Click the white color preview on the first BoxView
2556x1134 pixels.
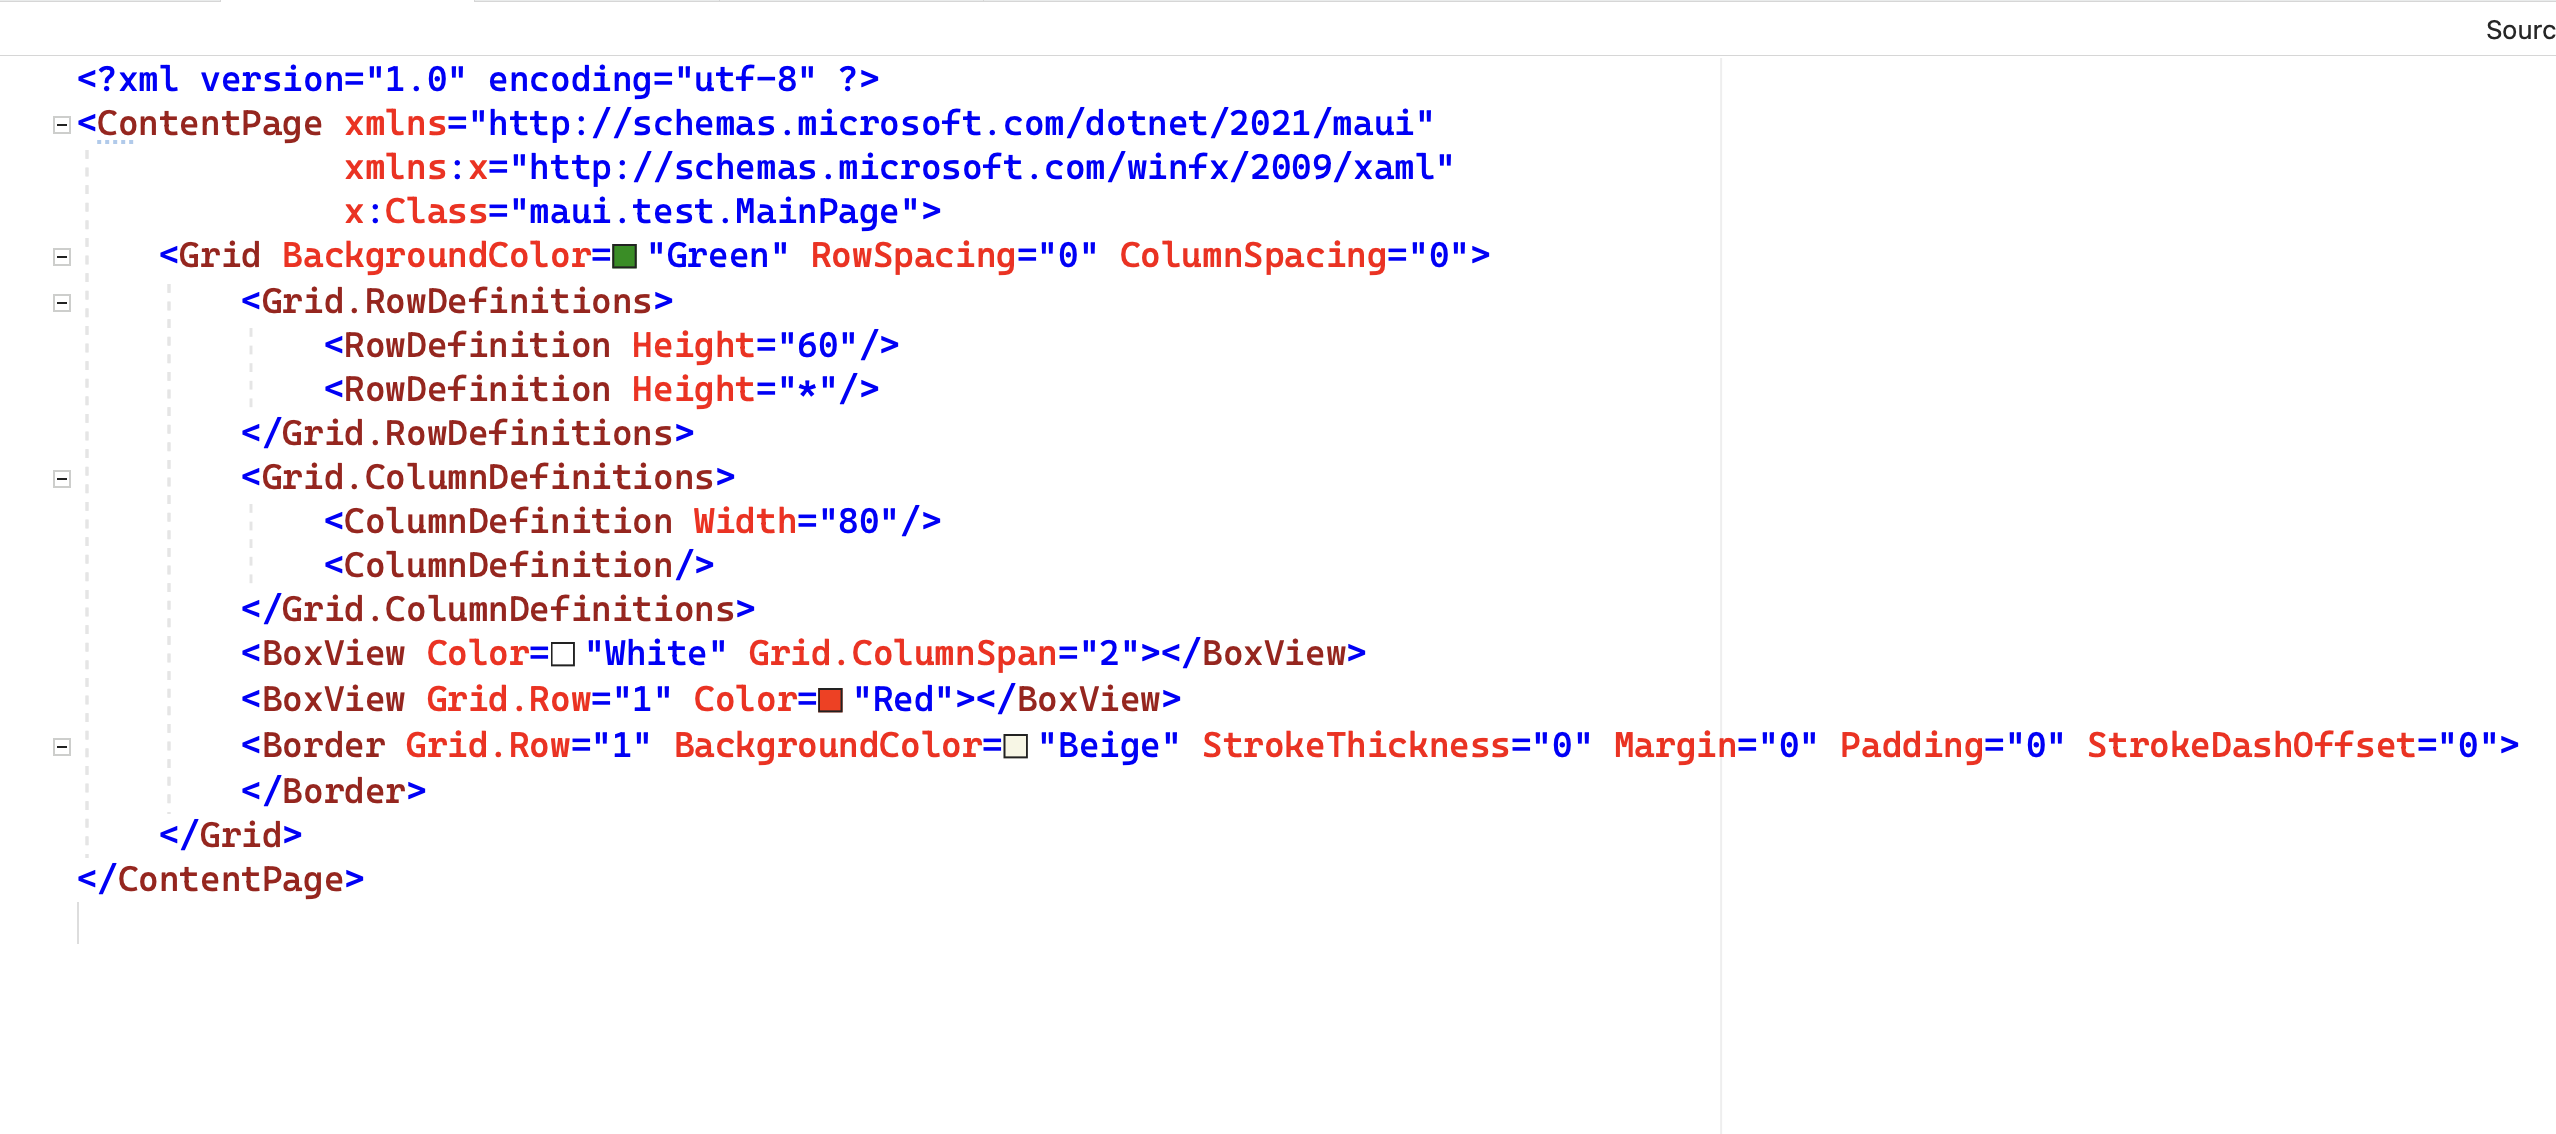[x=561, y=653]
